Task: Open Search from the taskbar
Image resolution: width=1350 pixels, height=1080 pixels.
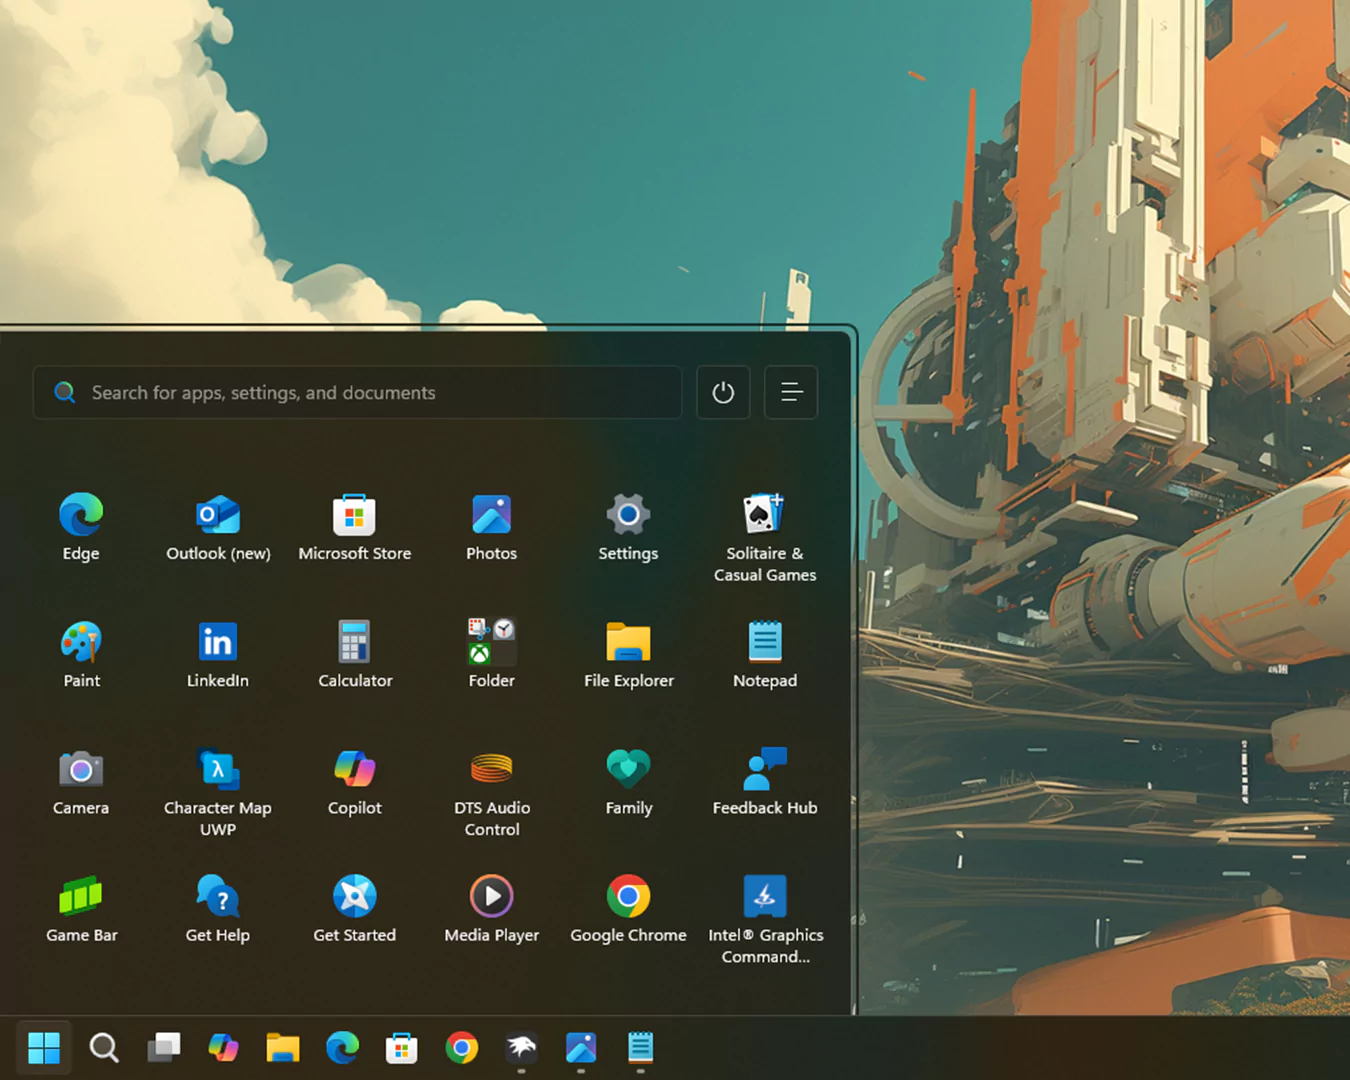Action: 104,1048
